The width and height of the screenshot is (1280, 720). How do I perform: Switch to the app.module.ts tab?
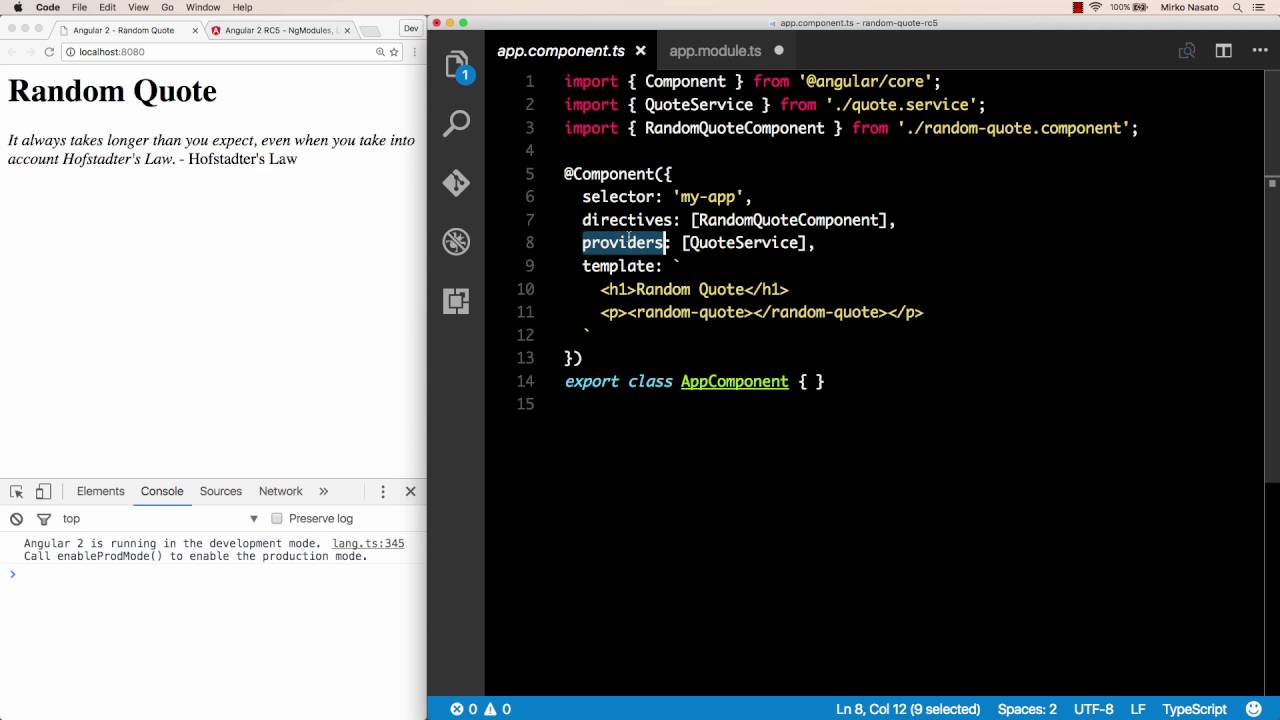(x=715, y=51)
